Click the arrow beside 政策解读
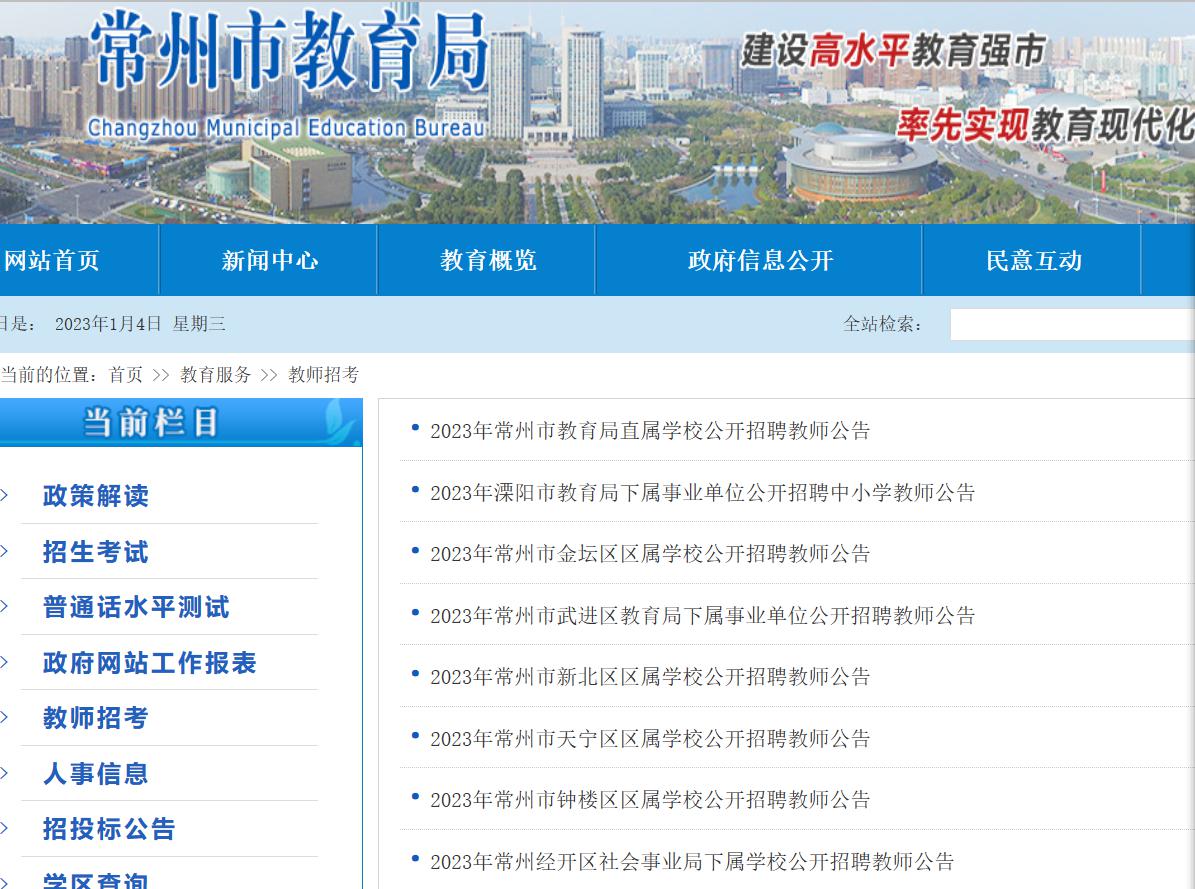The width and height of the screenshot is (1195, 889). [x=4, y=496]
